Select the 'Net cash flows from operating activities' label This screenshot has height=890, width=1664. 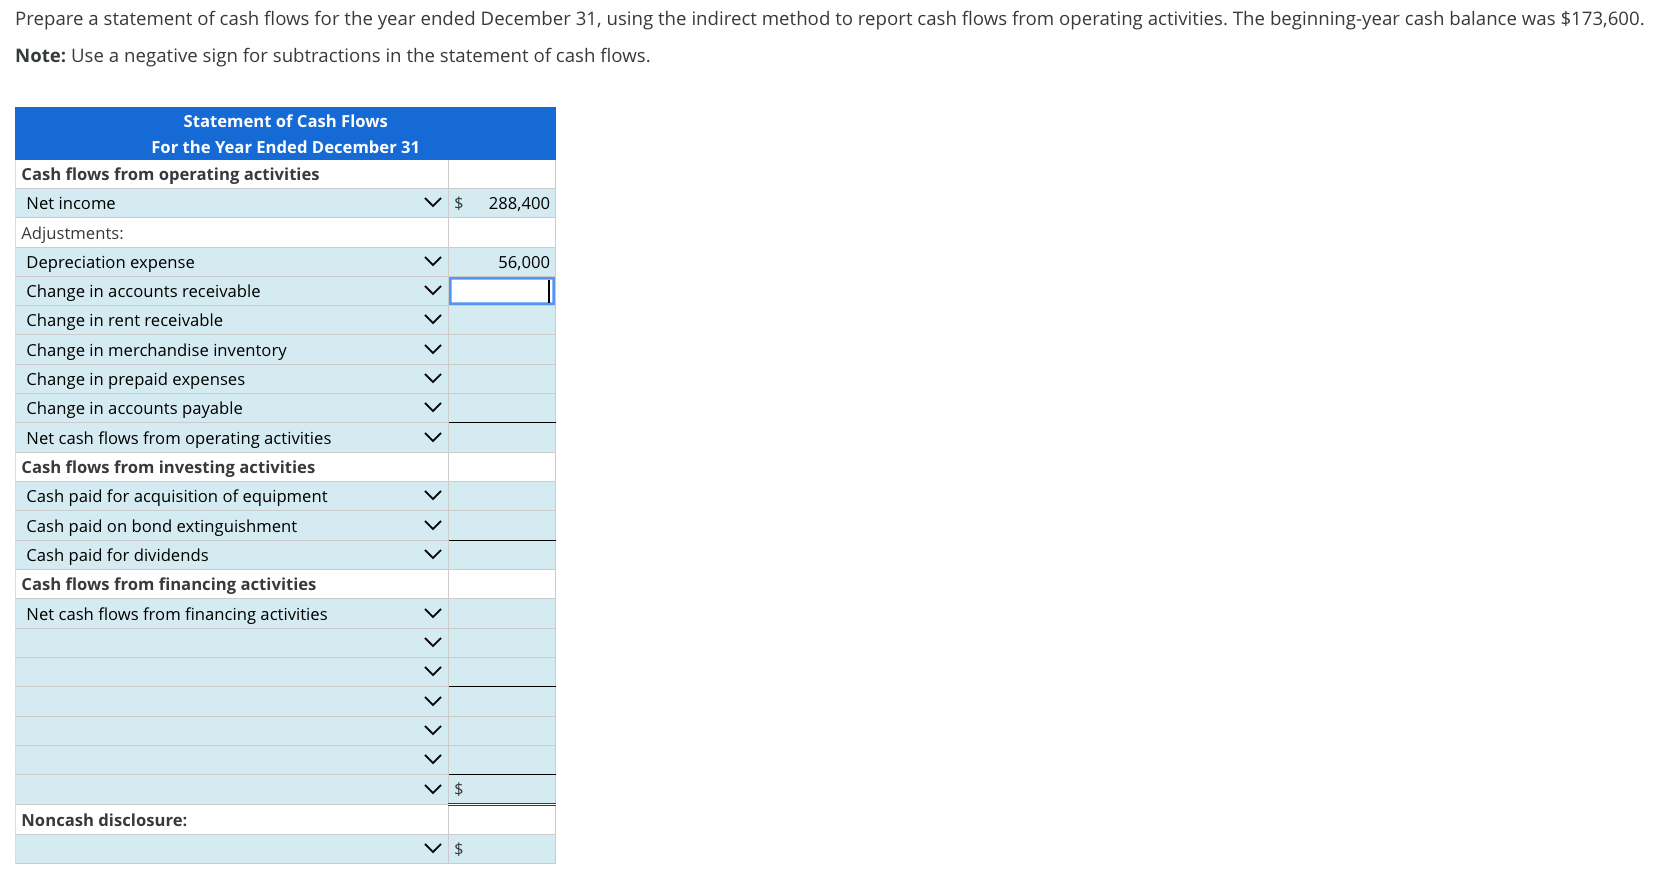(x=179, y=438)
